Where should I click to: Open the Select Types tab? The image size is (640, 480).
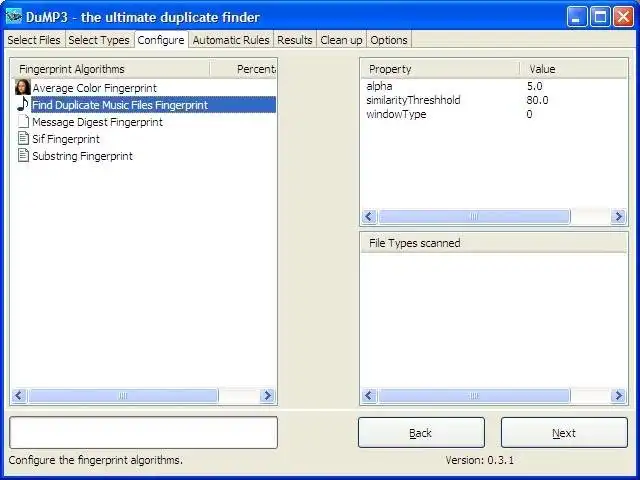(x=99, y=40)
